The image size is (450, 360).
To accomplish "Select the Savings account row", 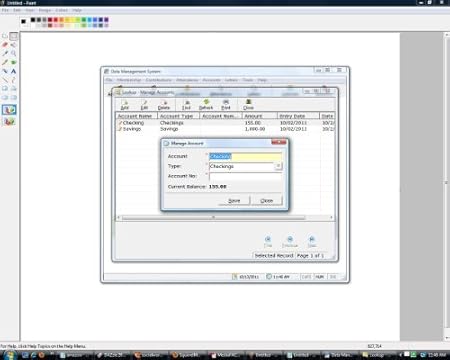I will click(x=225, y=129).
